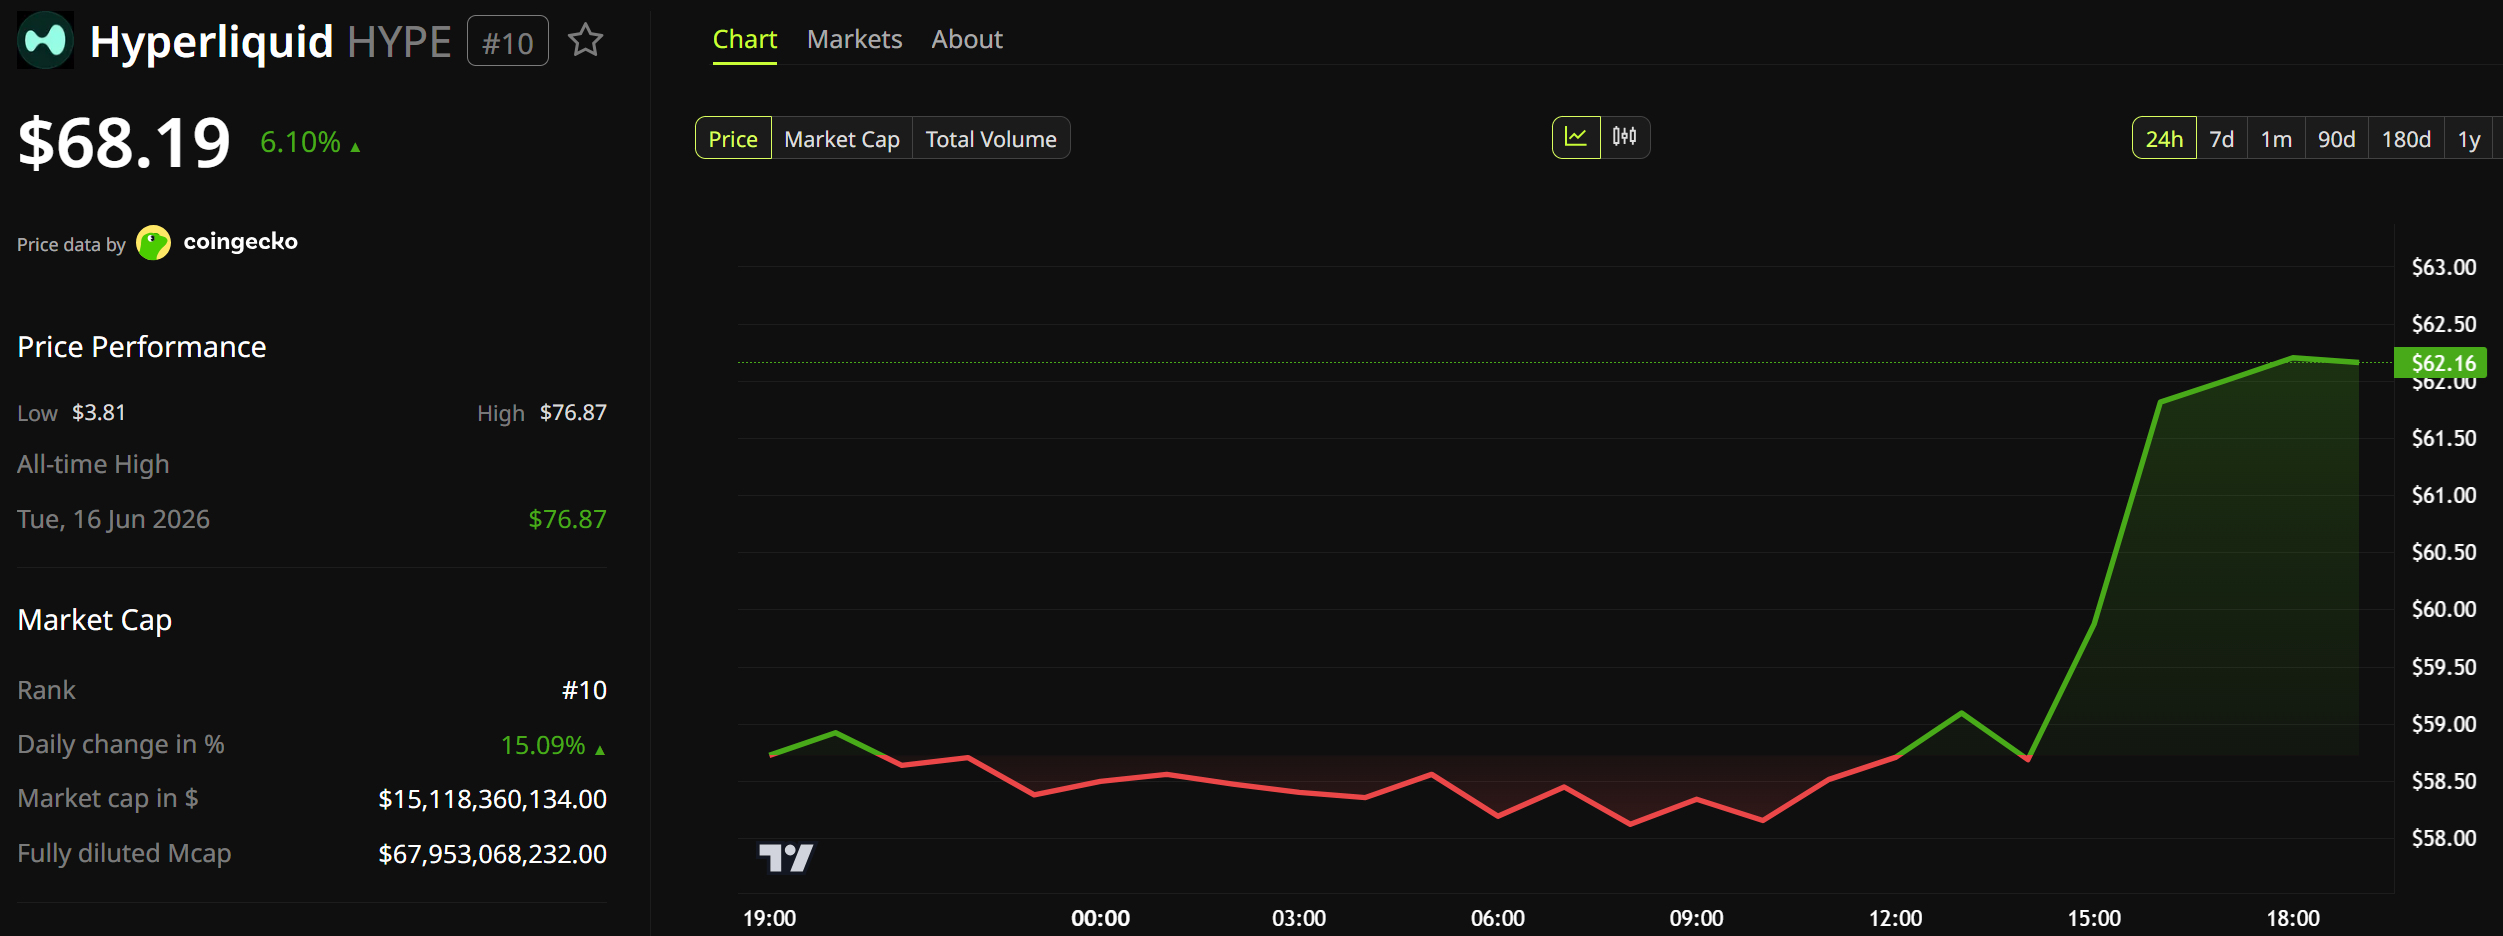
Task: Click the all-time high value $76.87 in green
Action: click(567, 519)
